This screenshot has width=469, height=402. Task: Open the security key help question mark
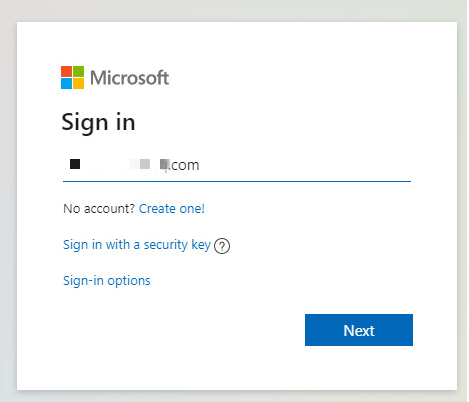pos(222,246)
